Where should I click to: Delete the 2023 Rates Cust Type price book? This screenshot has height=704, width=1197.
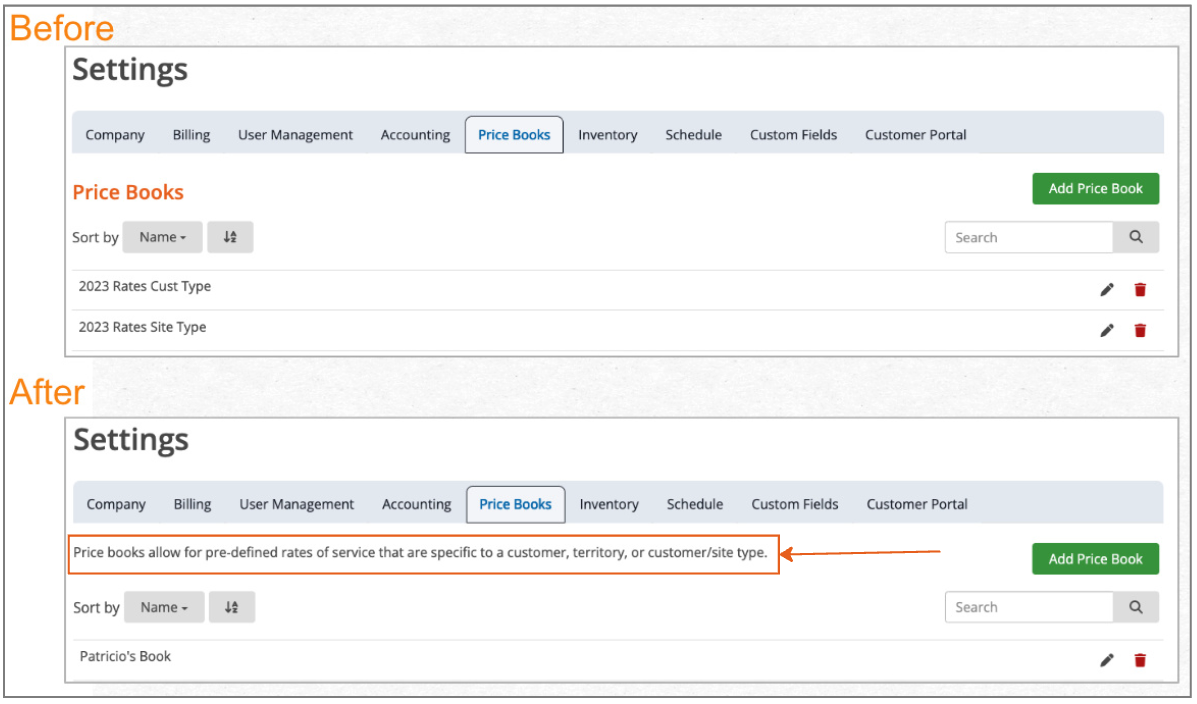(1140, 289)
